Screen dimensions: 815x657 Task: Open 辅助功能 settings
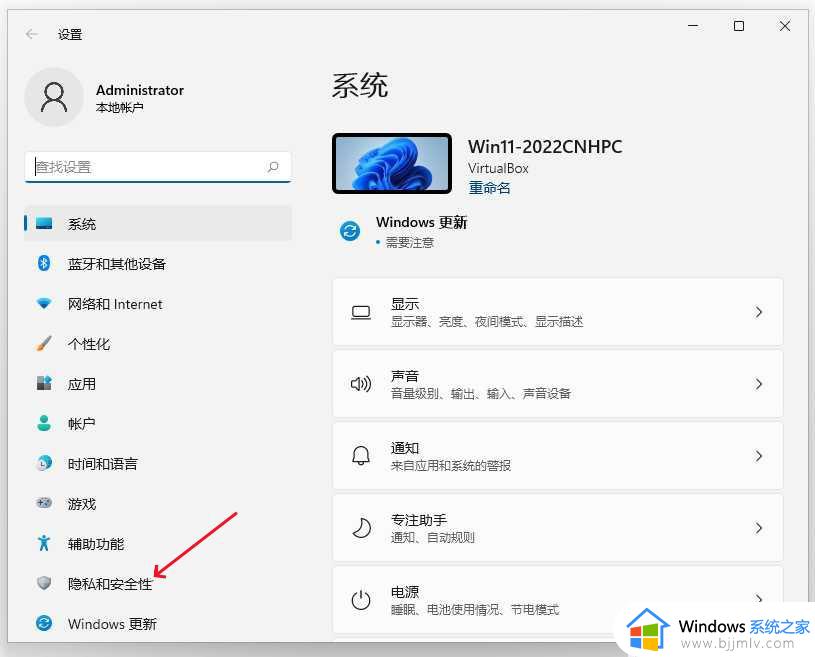point(158,543)
